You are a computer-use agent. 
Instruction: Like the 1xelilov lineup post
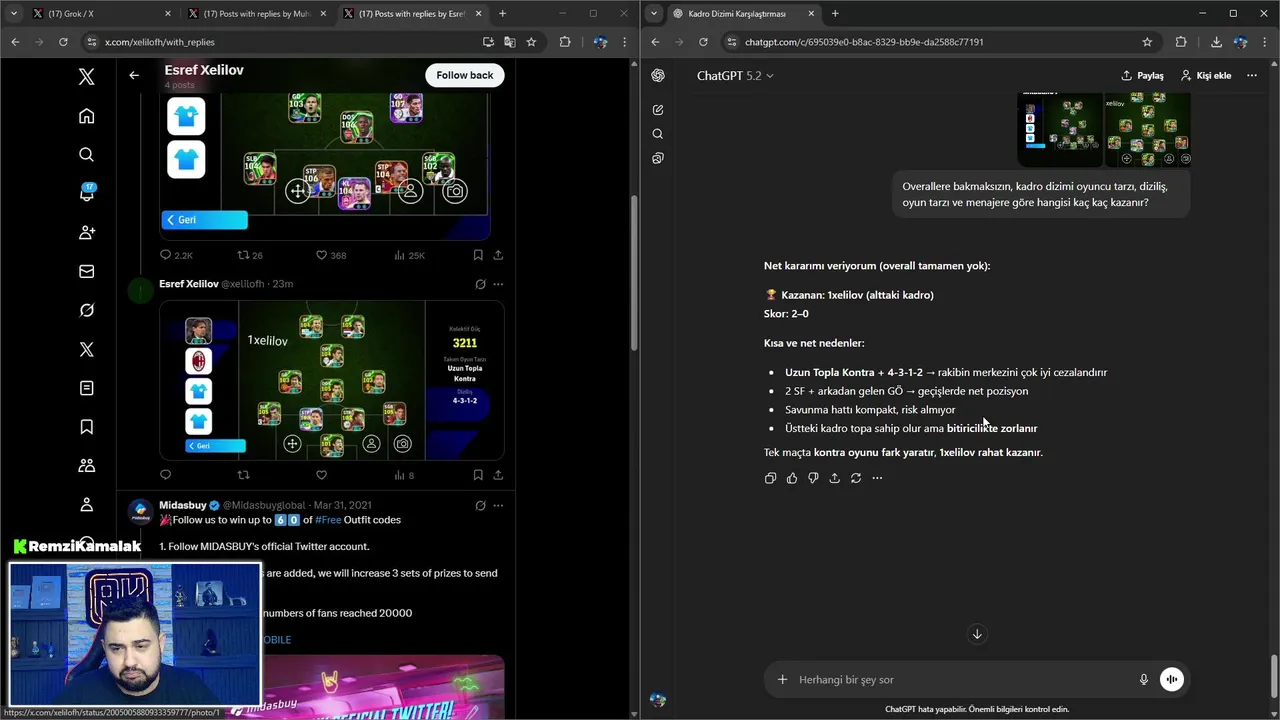(322, 475)
